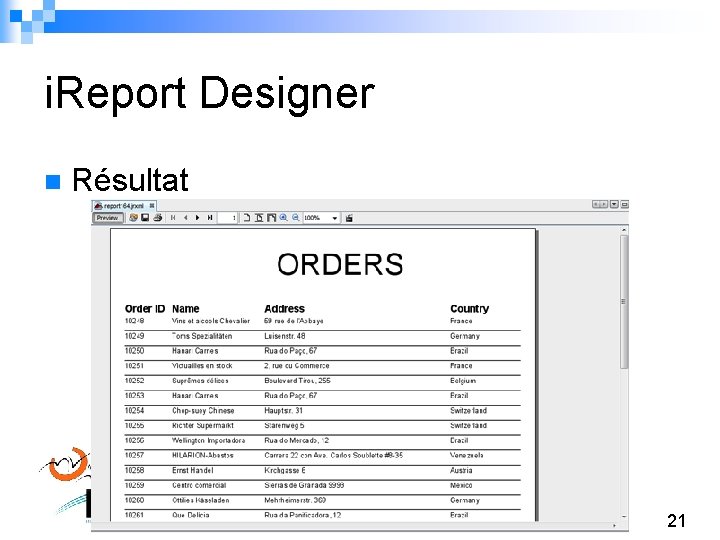Click the reload report icon
The height and width of the screenshot is (540, 720).
tap(133, 218)
